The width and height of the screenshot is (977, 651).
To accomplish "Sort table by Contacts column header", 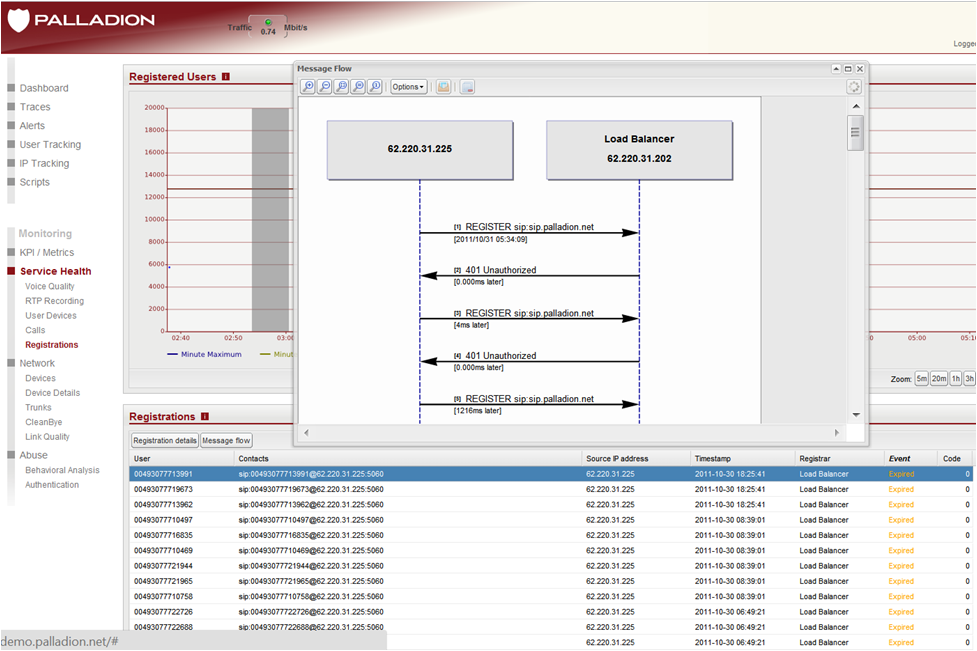I will 408,459.
